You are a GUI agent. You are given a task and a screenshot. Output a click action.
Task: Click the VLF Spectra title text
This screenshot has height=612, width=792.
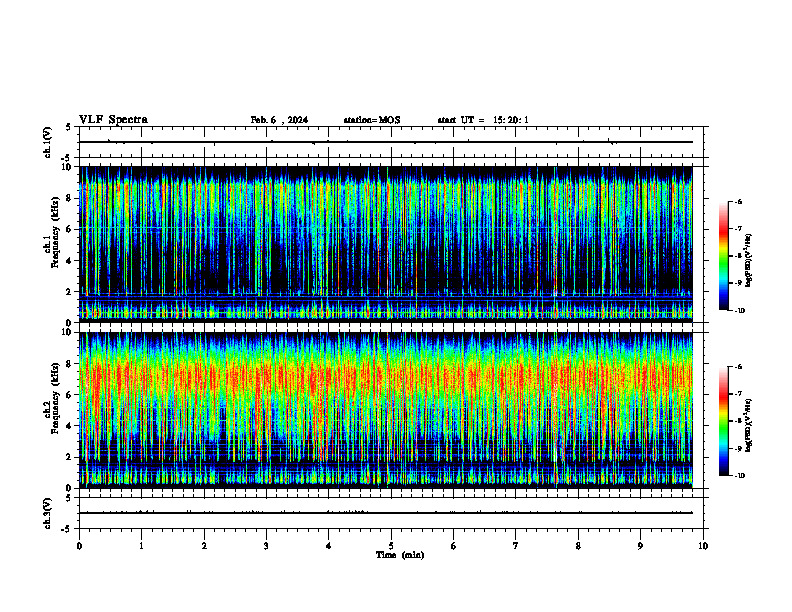point(113,120)
